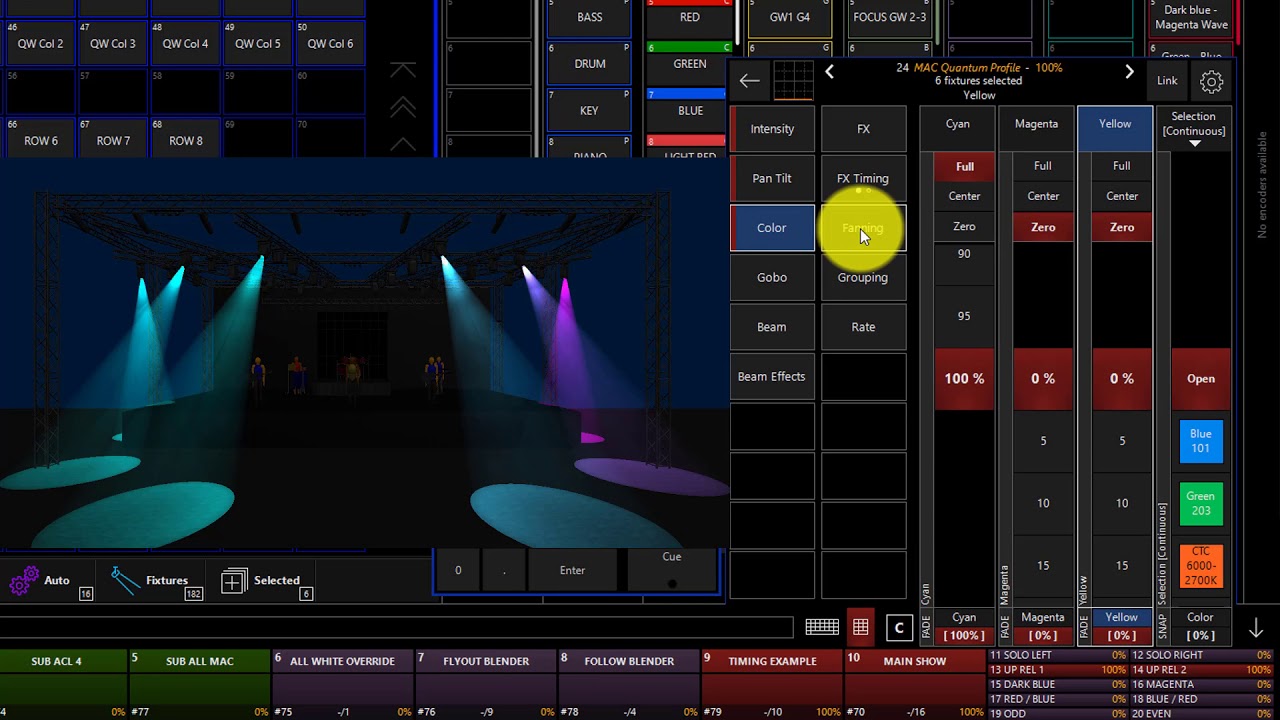Open the on-screen keyboard icon
The image size is (1280, 720).
click(822, 627)
